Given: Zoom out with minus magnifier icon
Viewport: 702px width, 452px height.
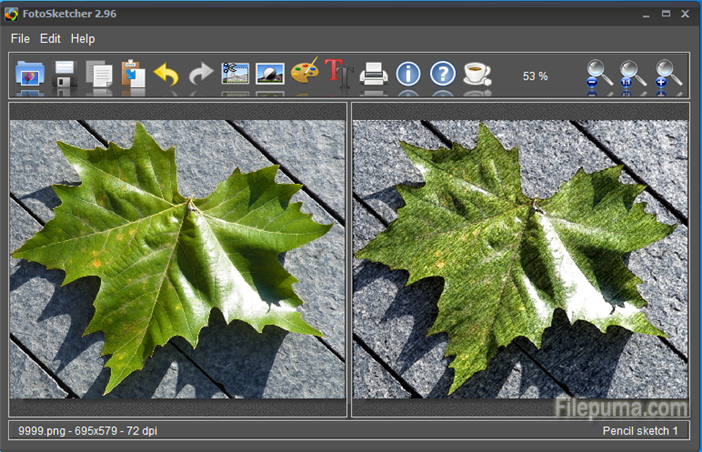Looking at the screenshot, I should click(599, 75).
